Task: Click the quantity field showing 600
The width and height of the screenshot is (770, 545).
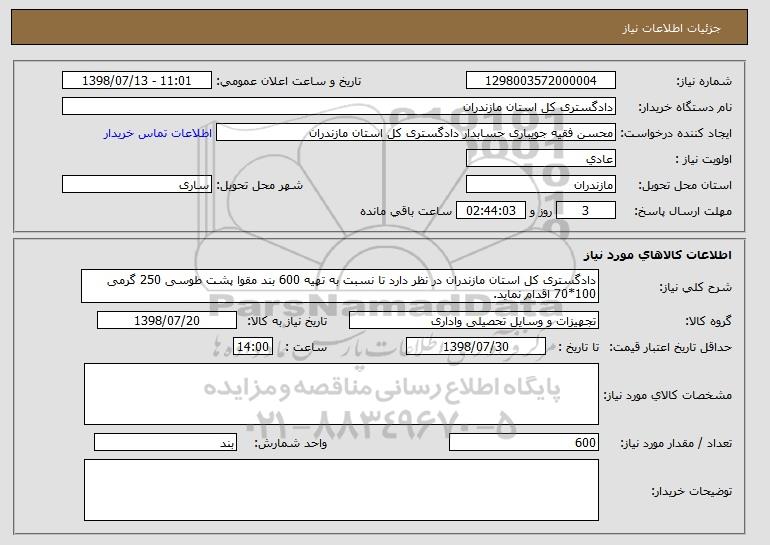Action: click(x=524, y=442)
